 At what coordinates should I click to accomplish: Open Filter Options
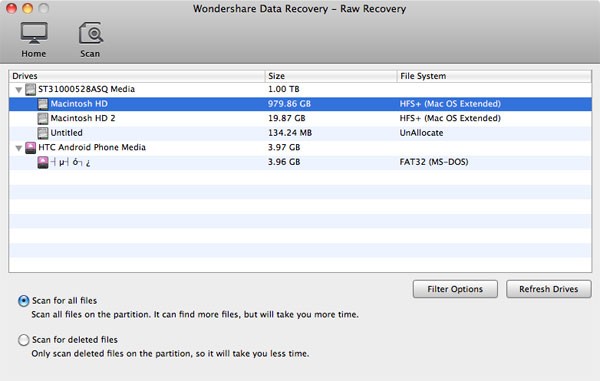(x=455, y=289)
